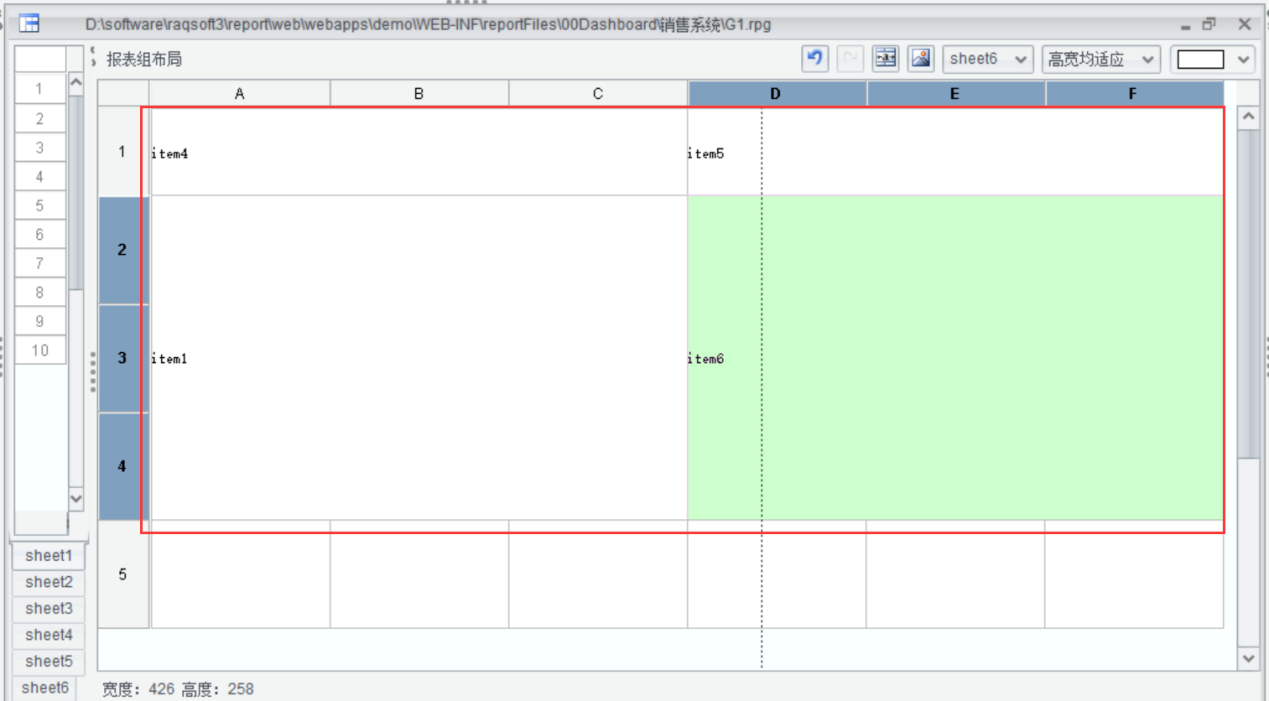
Task: Click the undo arrow icon
Action: pyautogui.click(x=815, y=58)
